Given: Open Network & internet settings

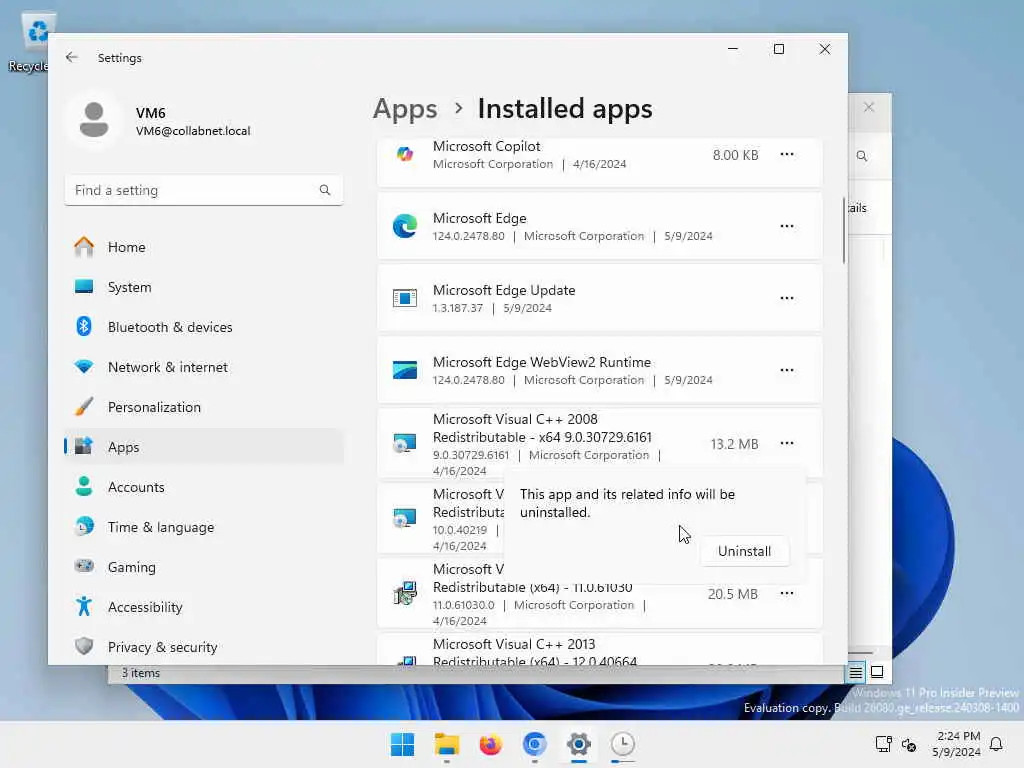Looking at the screenshot, I should tap(204, 367).
